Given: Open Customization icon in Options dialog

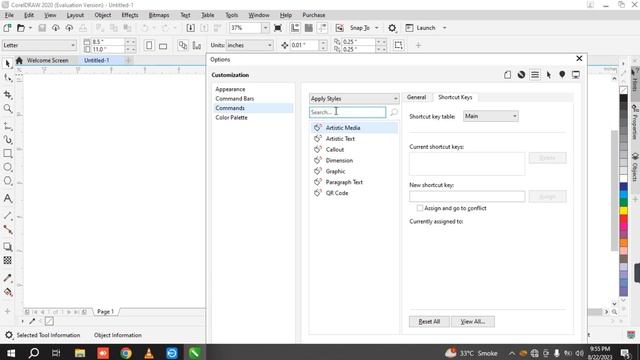Looking at the screenshot, I should point(535,75).
